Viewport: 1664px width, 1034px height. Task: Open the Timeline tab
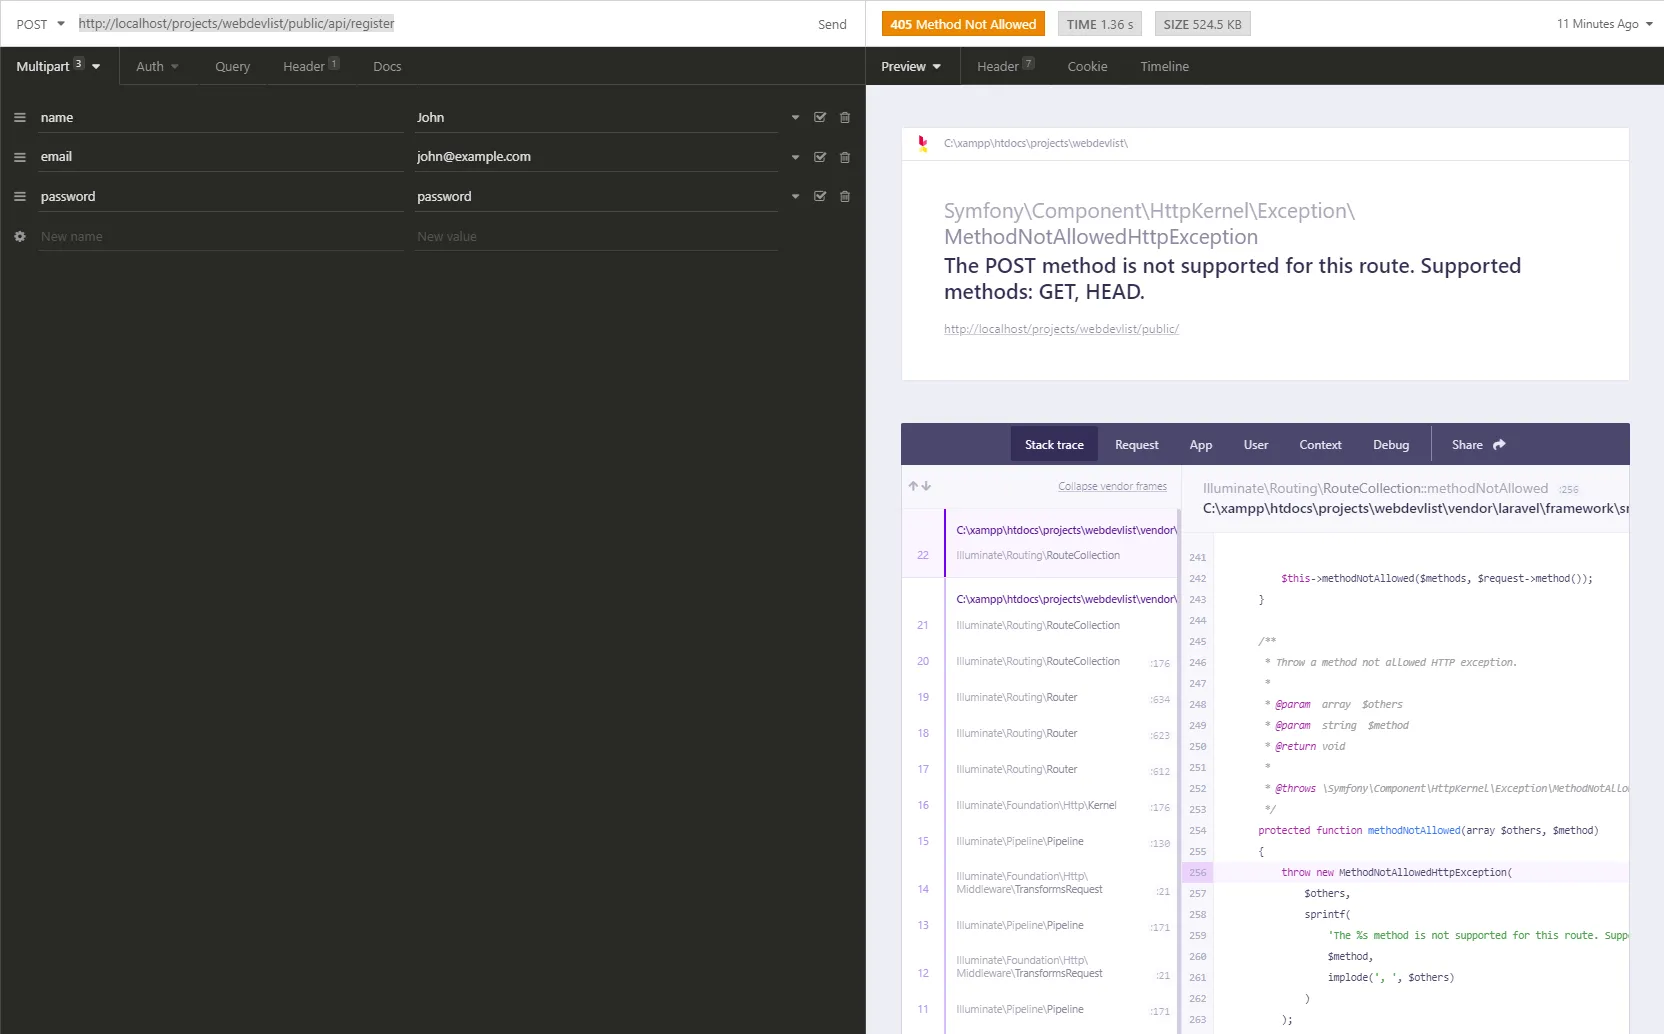[1164, 67]
